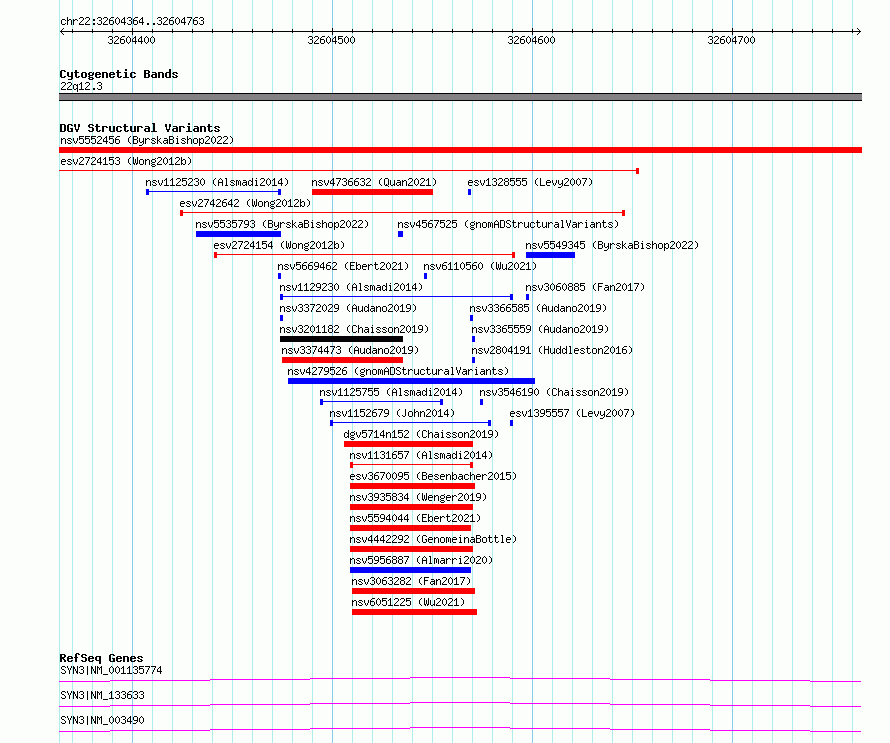
Task: Click the 32604700 ruler tick label
Action: pos(731,40)
